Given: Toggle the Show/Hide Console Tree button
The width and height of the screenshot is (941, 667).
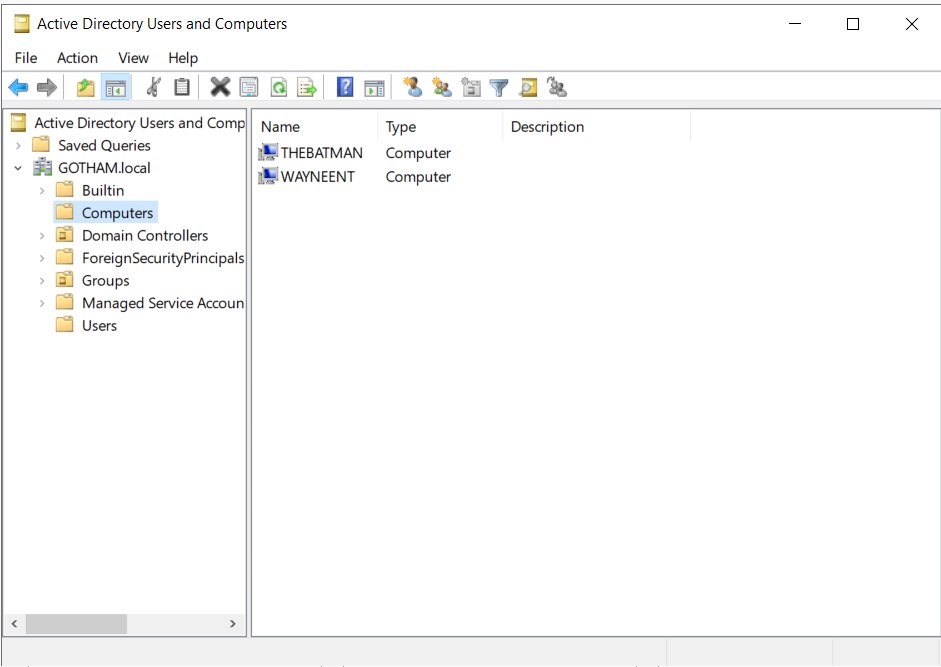Looking at the screenshot, I should click(116, 88).
